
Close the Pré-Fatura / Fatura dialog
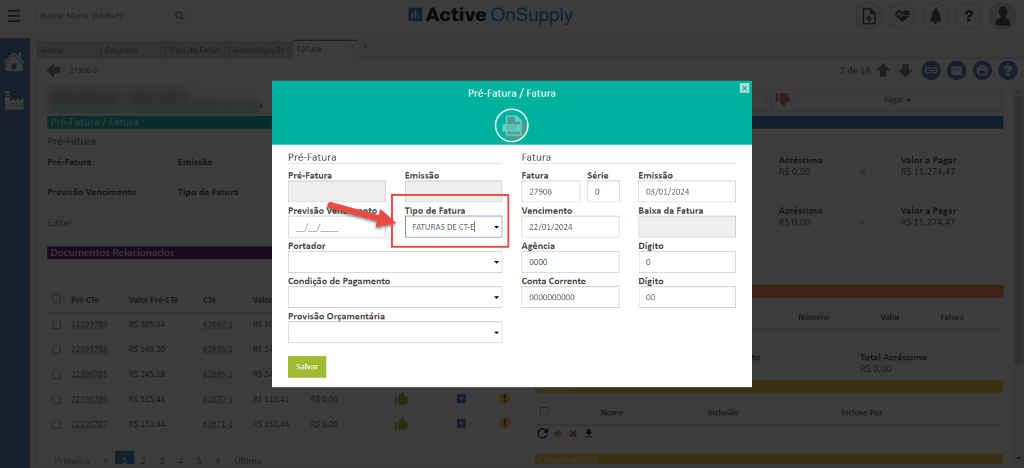point(744,88)
